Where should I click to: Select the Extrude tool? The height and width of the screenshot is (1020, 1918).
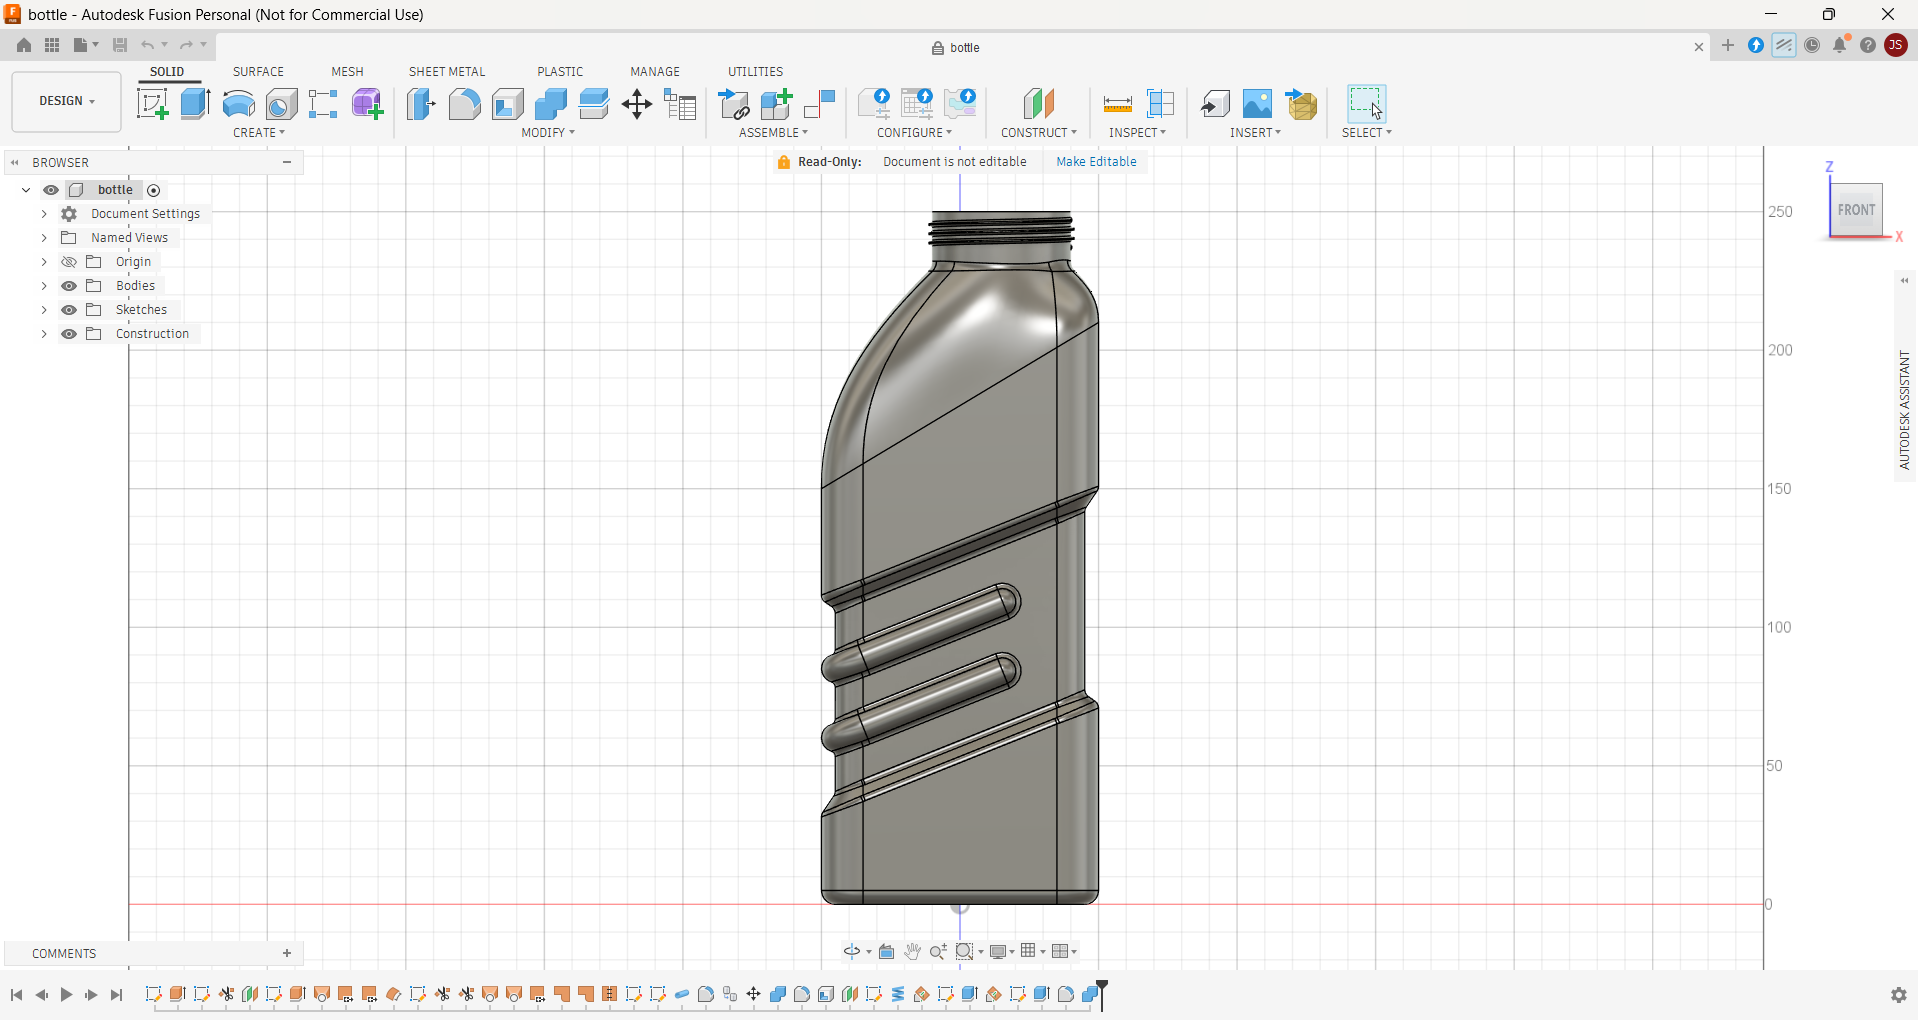(x=195, y=104)
